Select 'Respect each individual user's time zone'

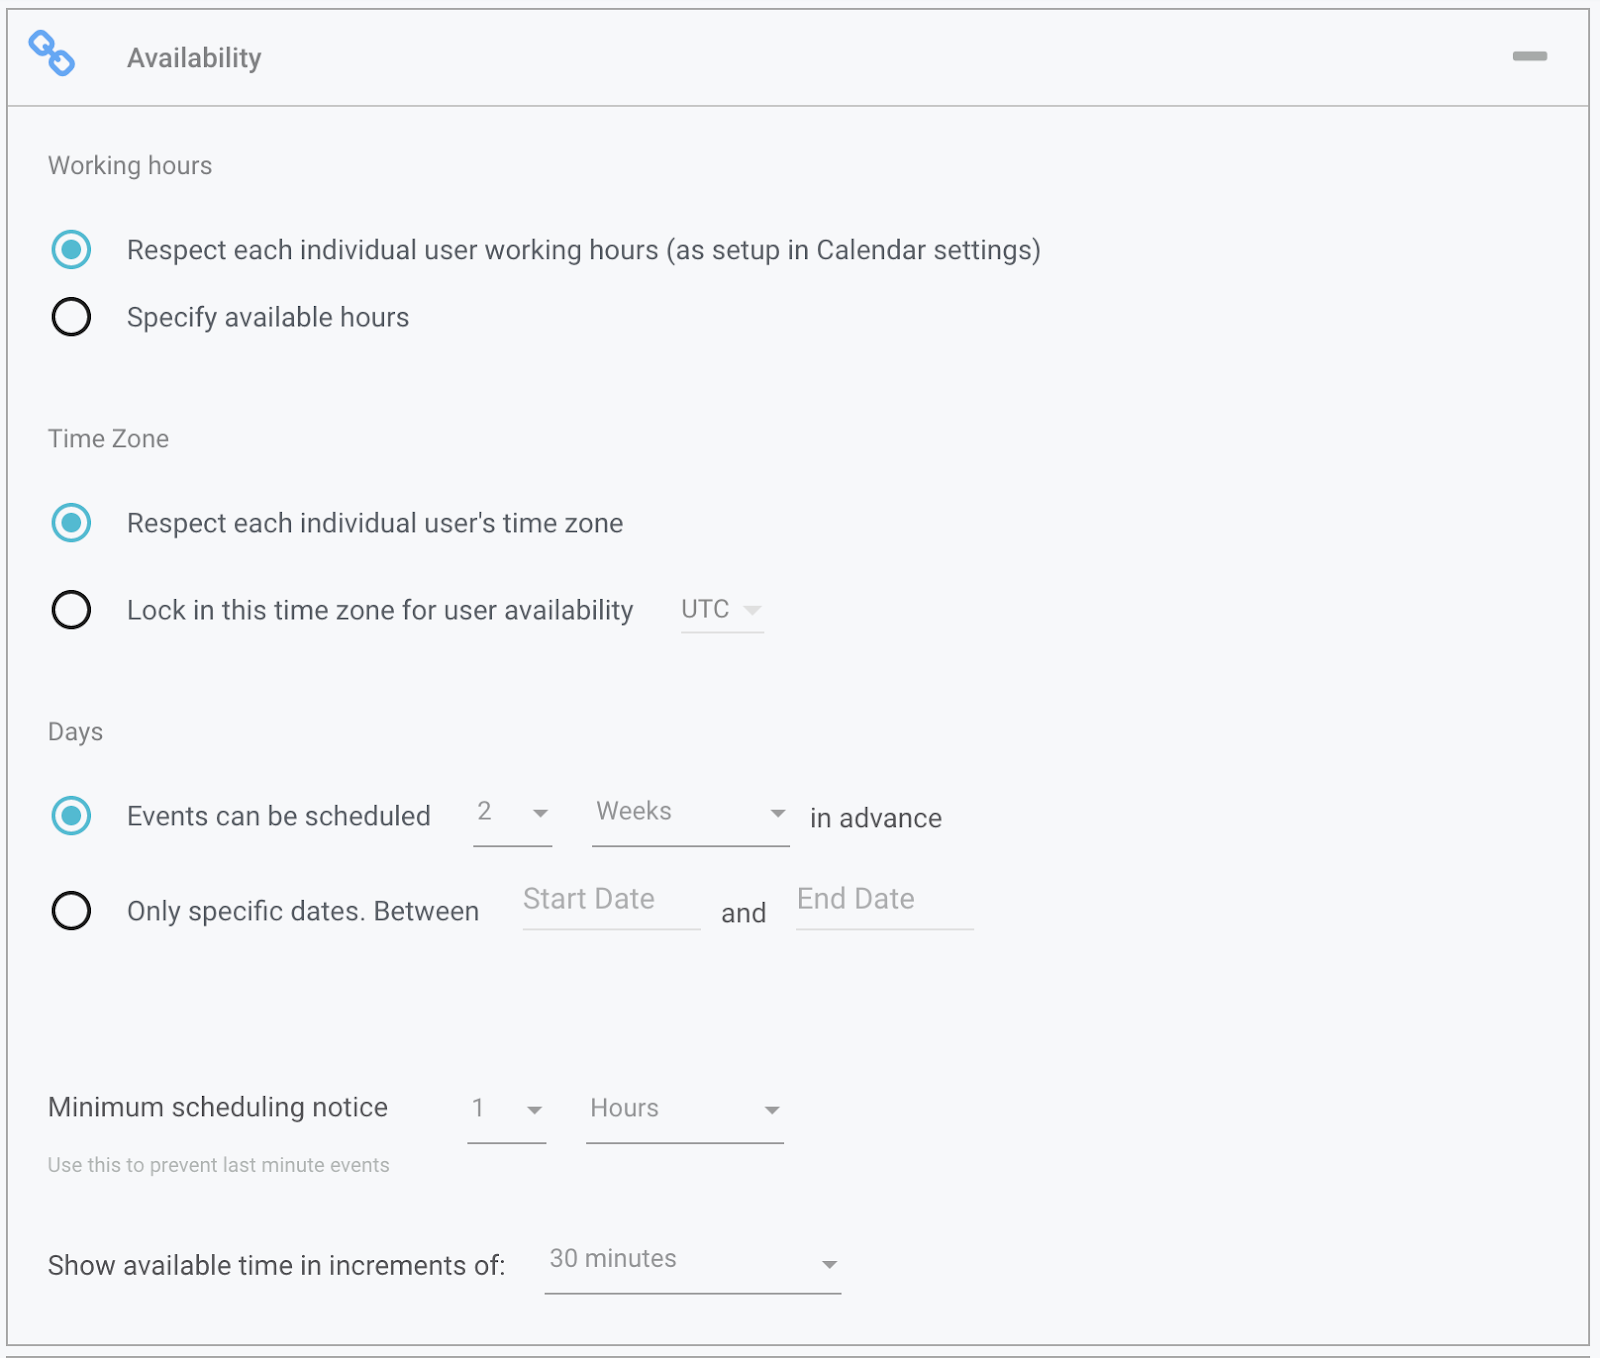(71, 522)
